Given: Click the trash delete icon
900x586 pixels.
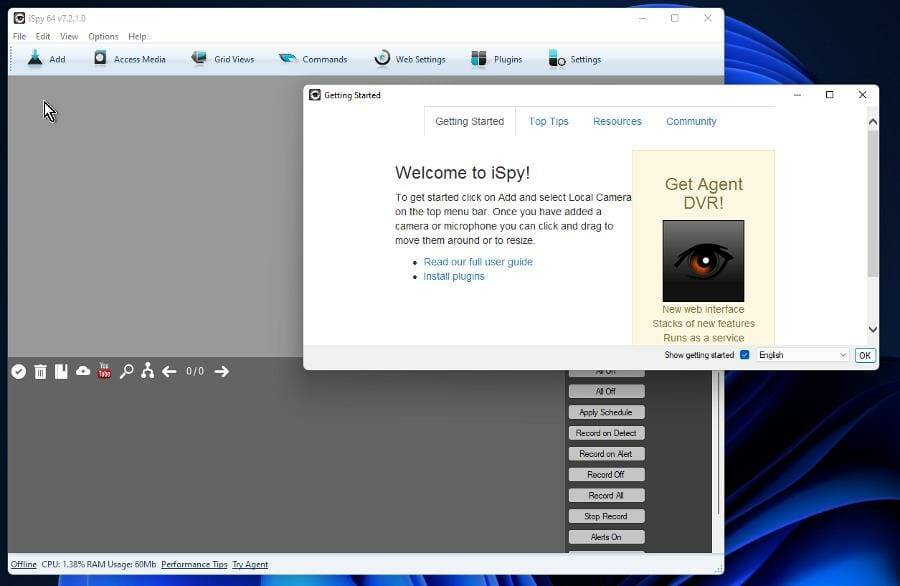Looking at the screenshot, I should pos(40,371).
